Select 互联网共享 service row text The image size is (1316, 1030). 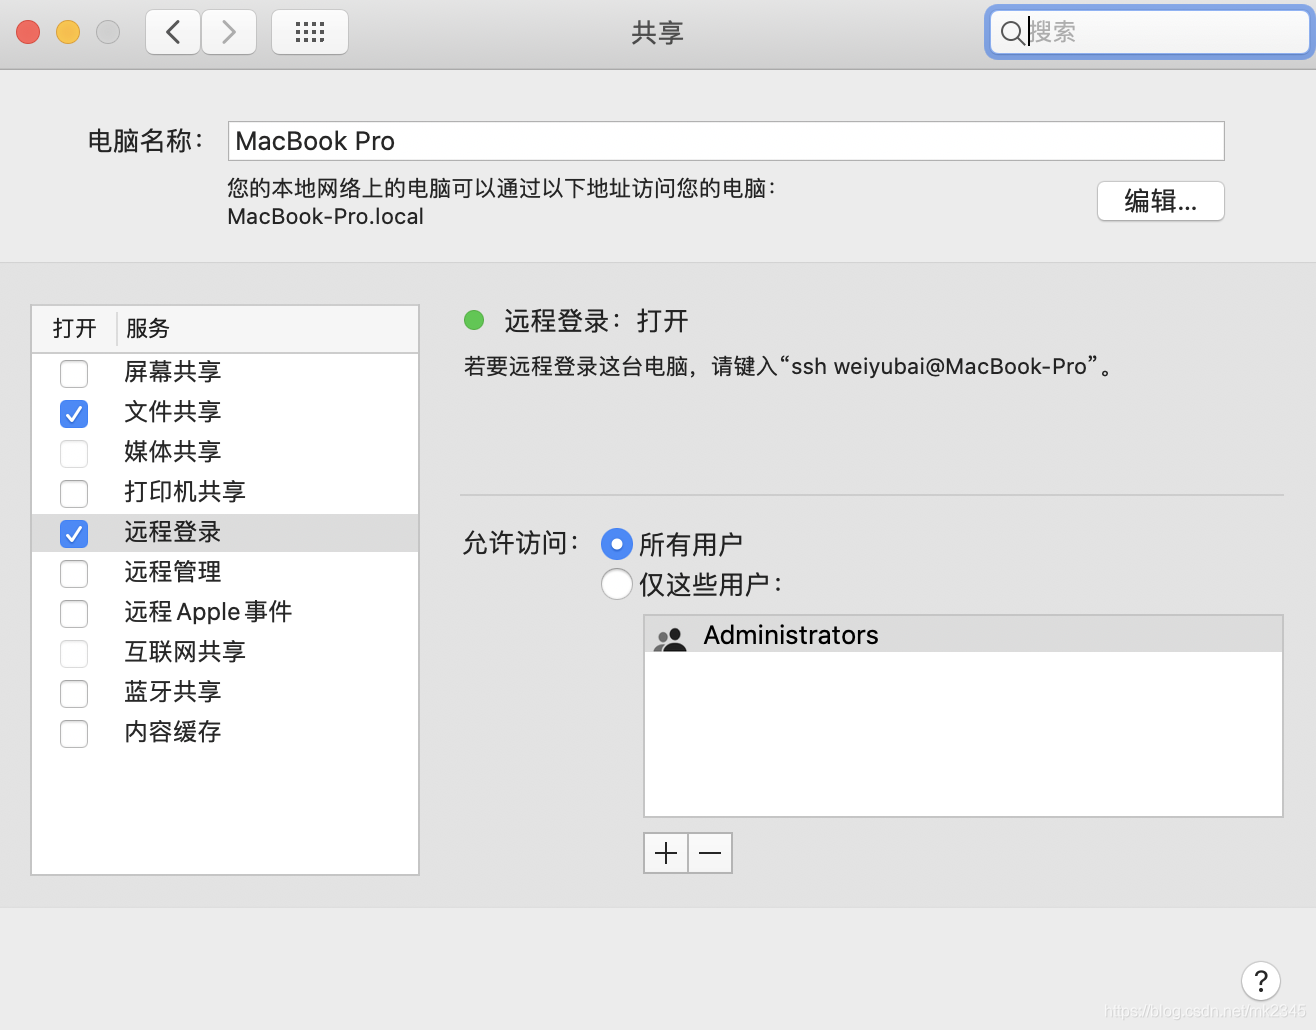[x=185, y=652]
